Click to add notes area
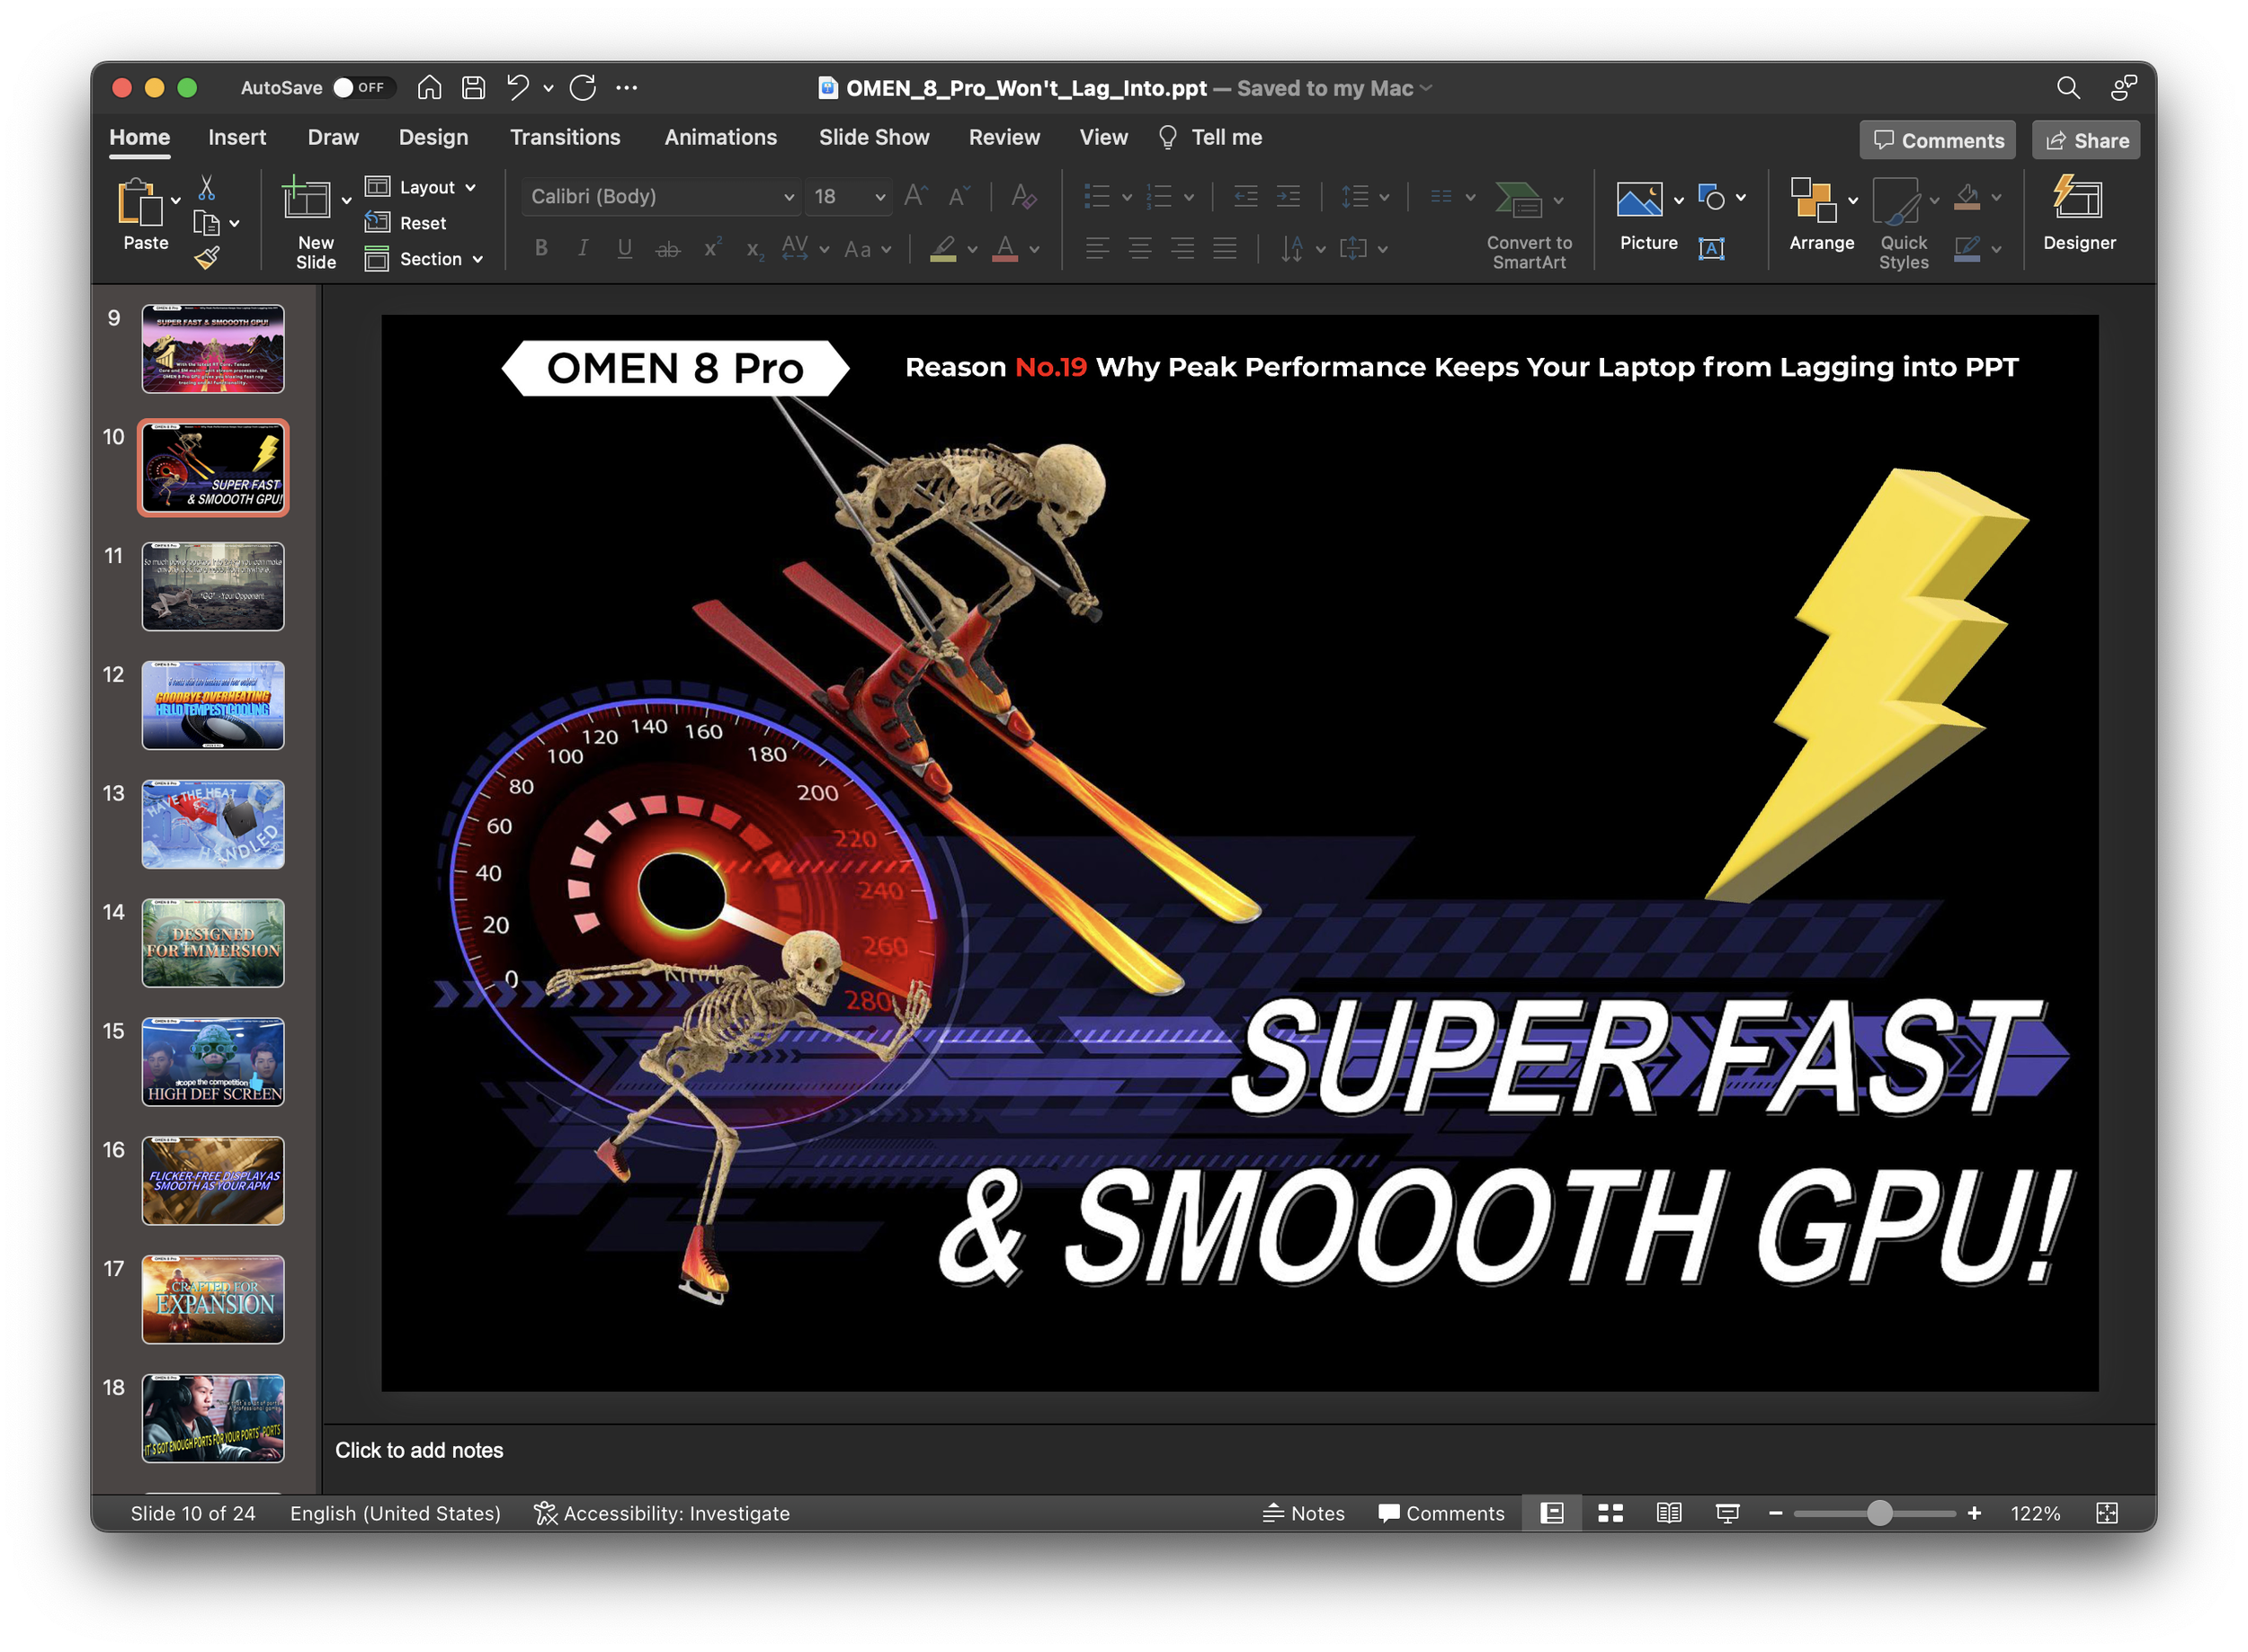This screenshot has height=1652, width=2248. pos(419,1450)
